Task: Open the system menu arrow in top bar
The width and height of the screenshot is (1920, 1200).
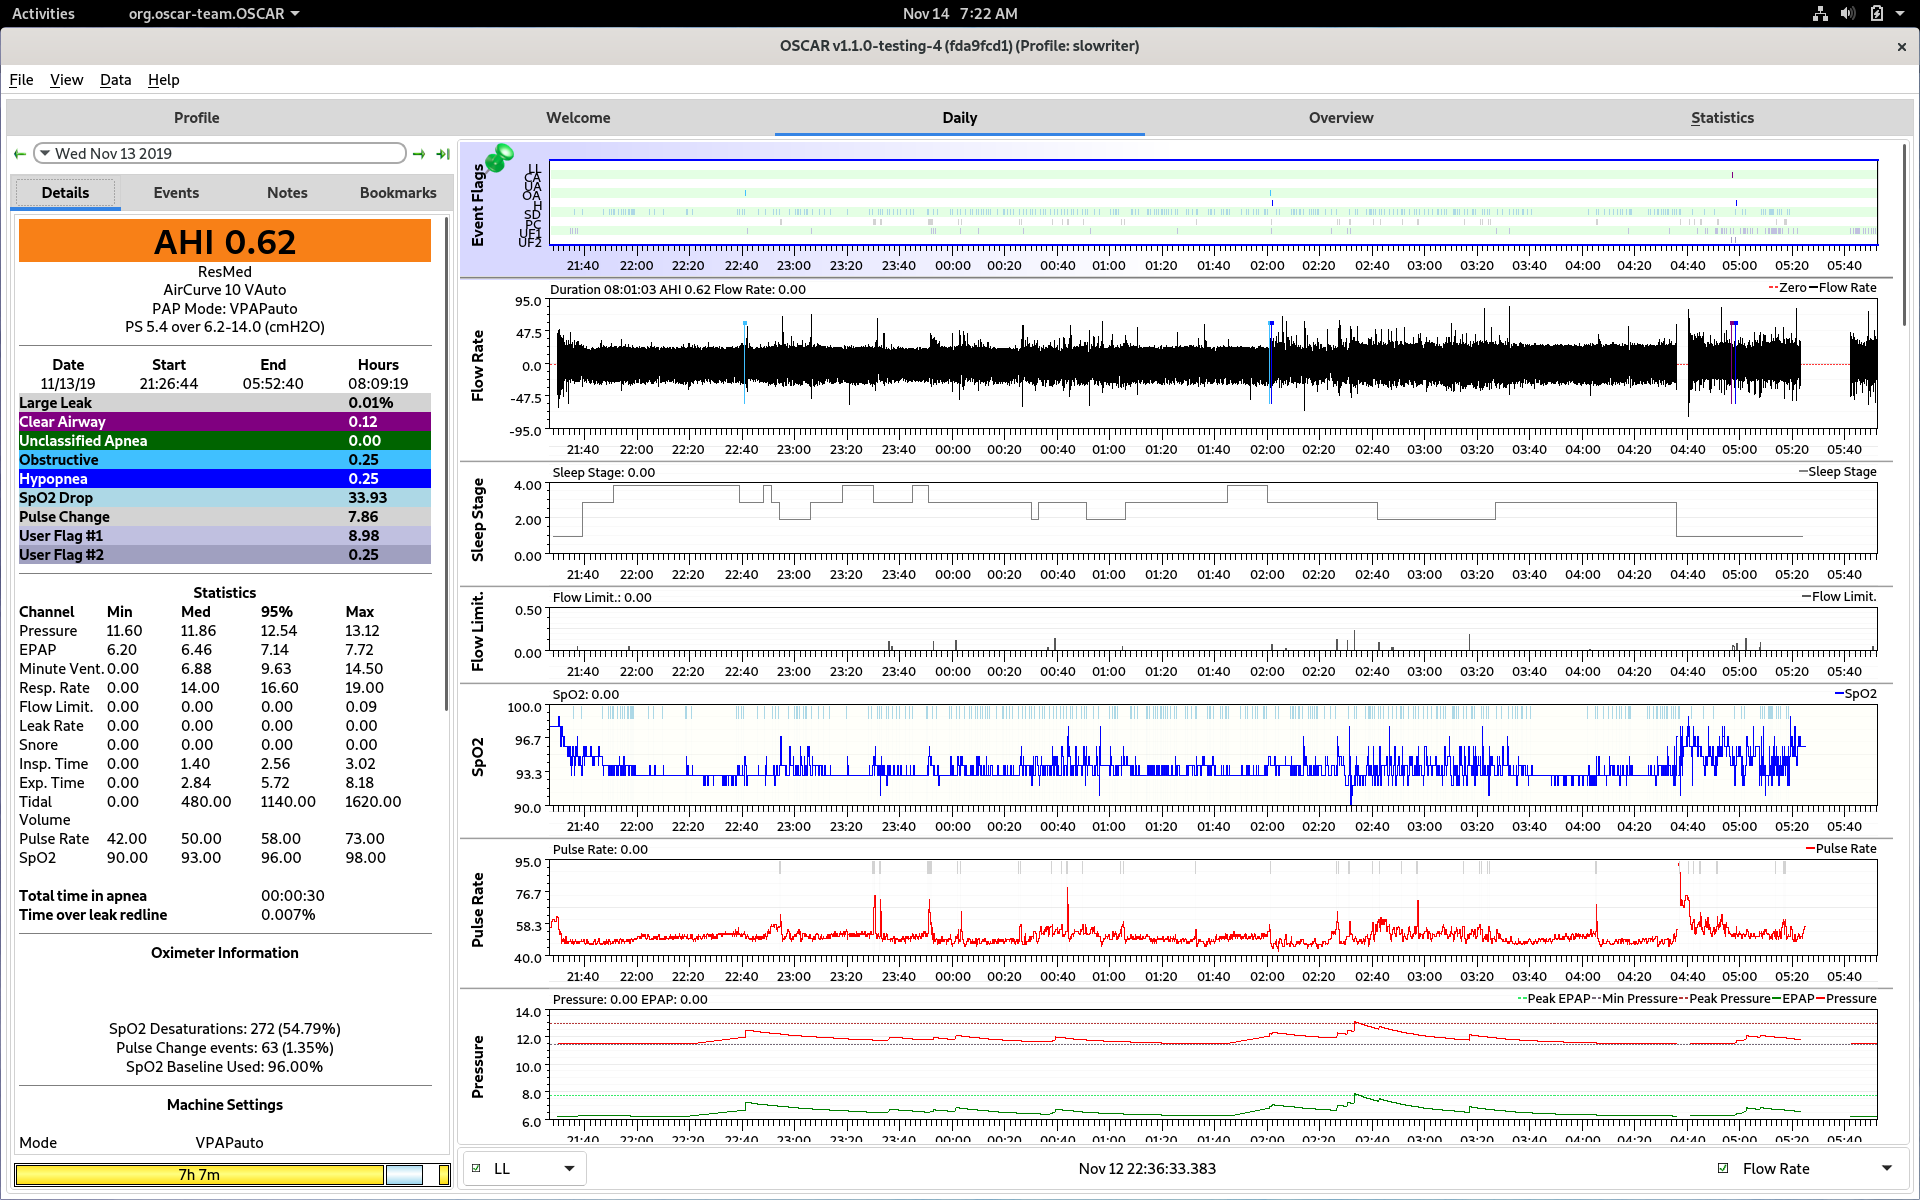Action: point(1900,13)
